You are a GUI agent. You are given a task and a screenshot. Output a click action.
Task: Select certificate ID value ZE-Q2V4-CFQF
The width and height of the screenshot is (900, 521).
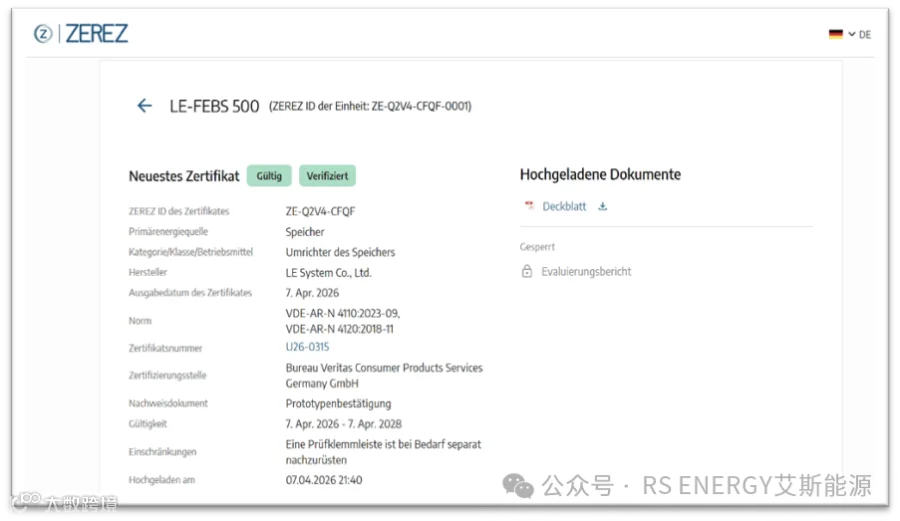click(320, 211)
